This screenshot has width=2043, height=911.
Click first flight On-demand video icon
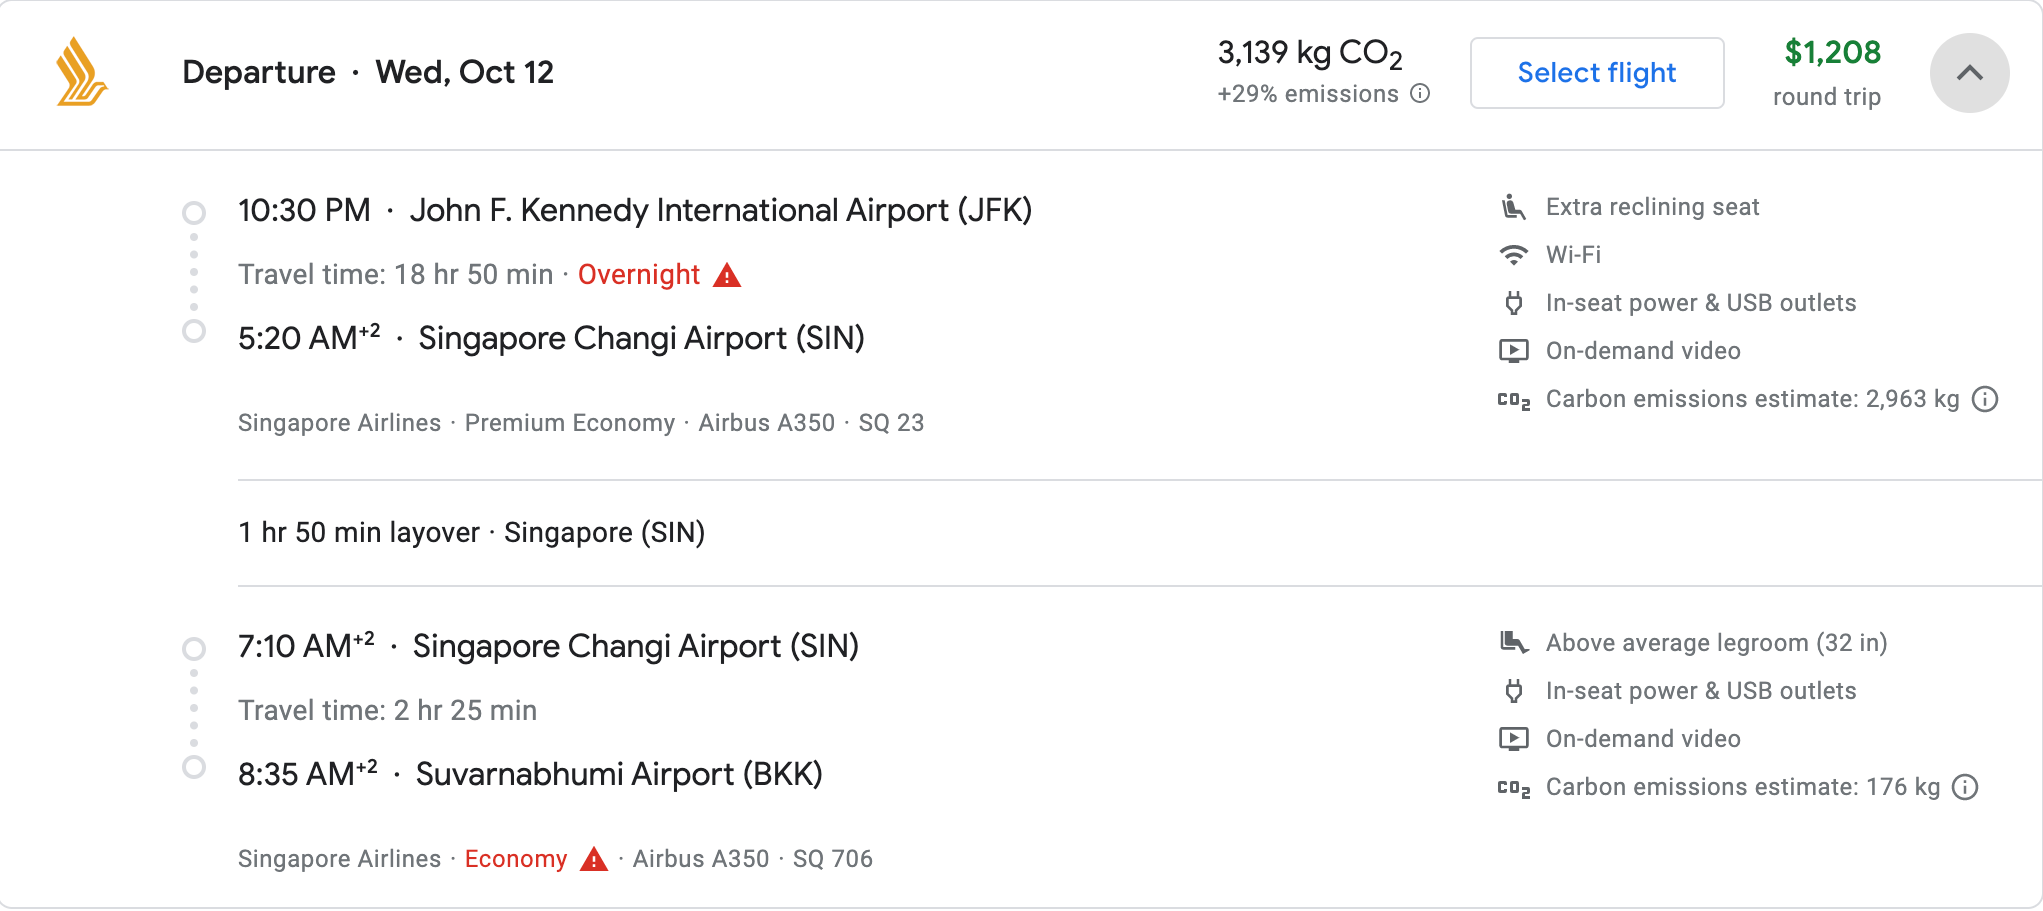tap(1514, 351)
